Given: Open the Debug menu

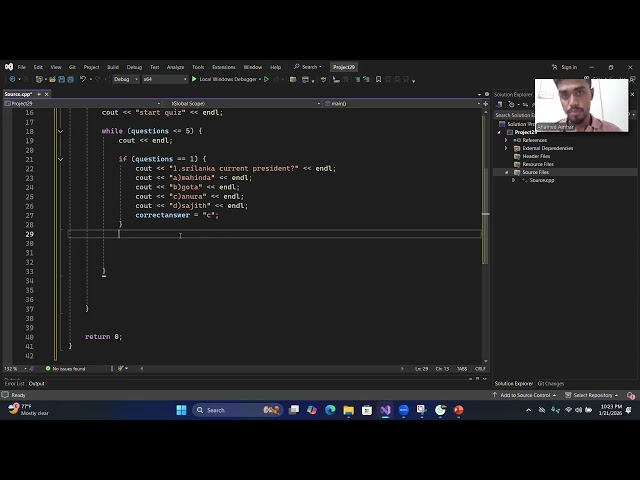Looking at the screenshot, I should coord(134,67).
